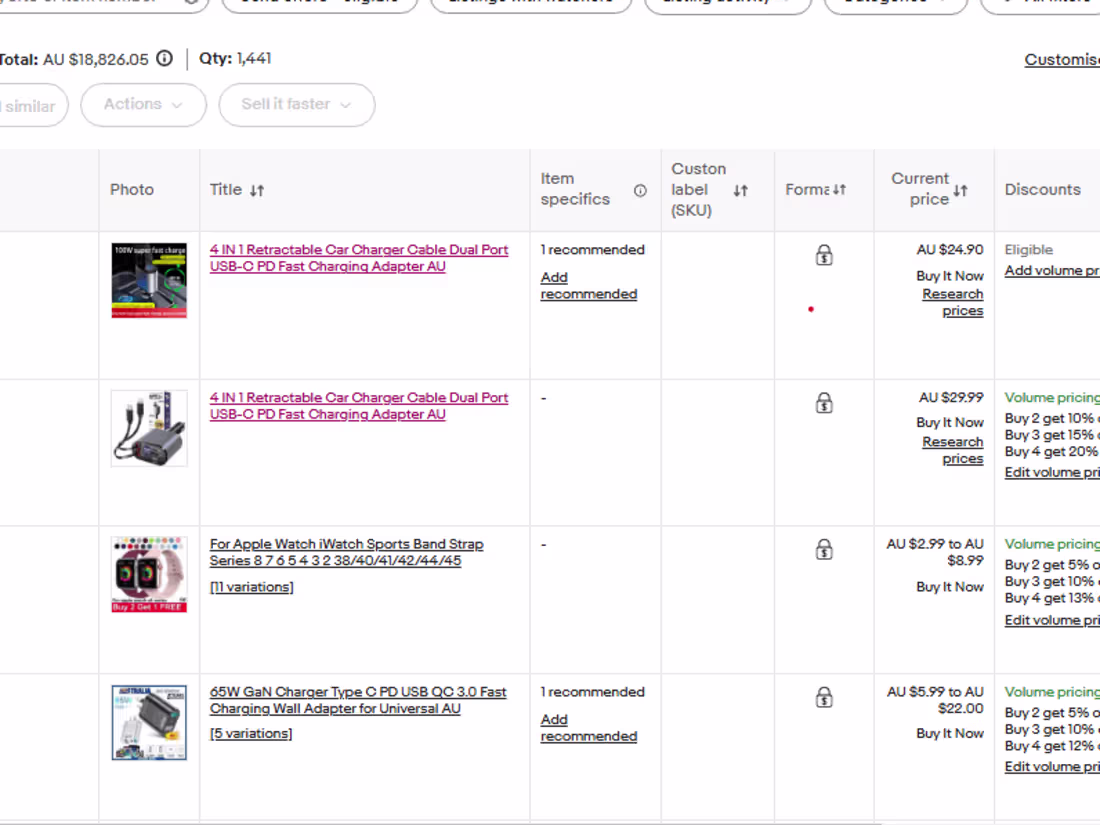Click the padlock Format icon on first listing
This screenshot has height=825, width=1100.
coord(824,255)
